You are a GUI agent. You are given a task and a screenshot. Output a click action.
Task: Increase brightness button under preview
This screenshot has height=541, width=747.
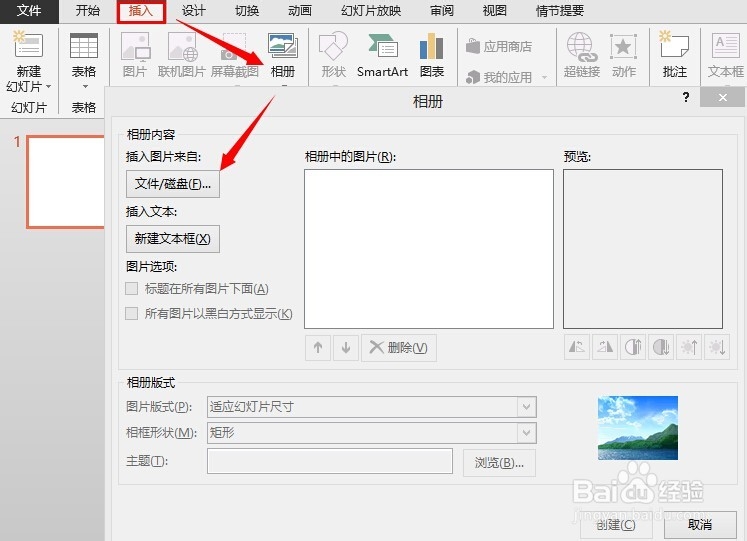coord(689,347)
